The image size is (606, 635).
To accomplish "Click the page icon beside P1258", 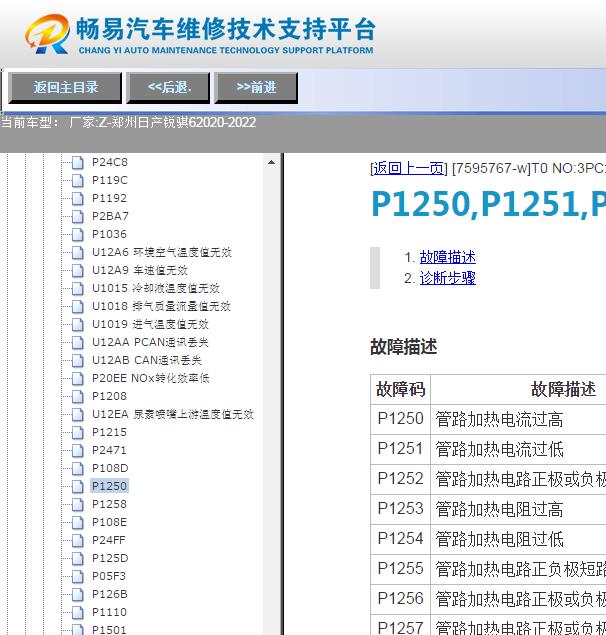I will tap(77, 504).
